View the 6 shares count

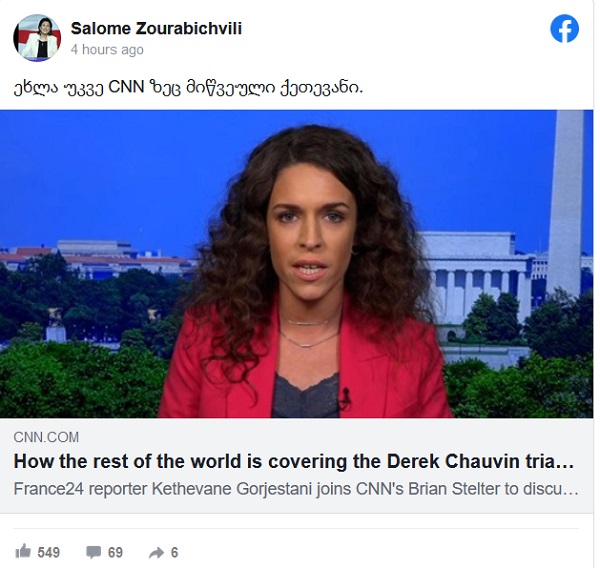(x=174, y=552)
